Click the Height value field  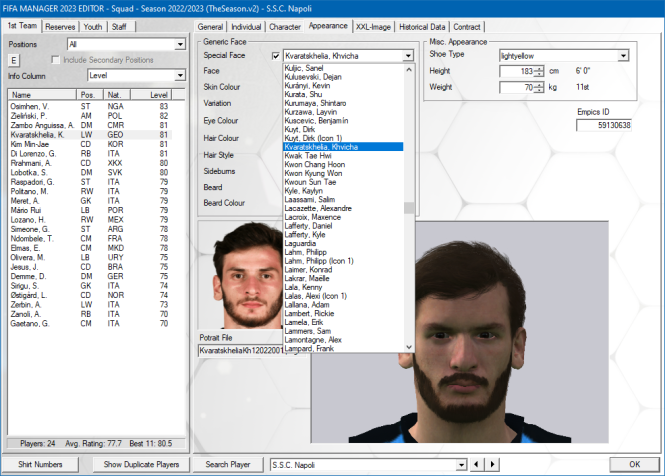(x=517, y=71)
